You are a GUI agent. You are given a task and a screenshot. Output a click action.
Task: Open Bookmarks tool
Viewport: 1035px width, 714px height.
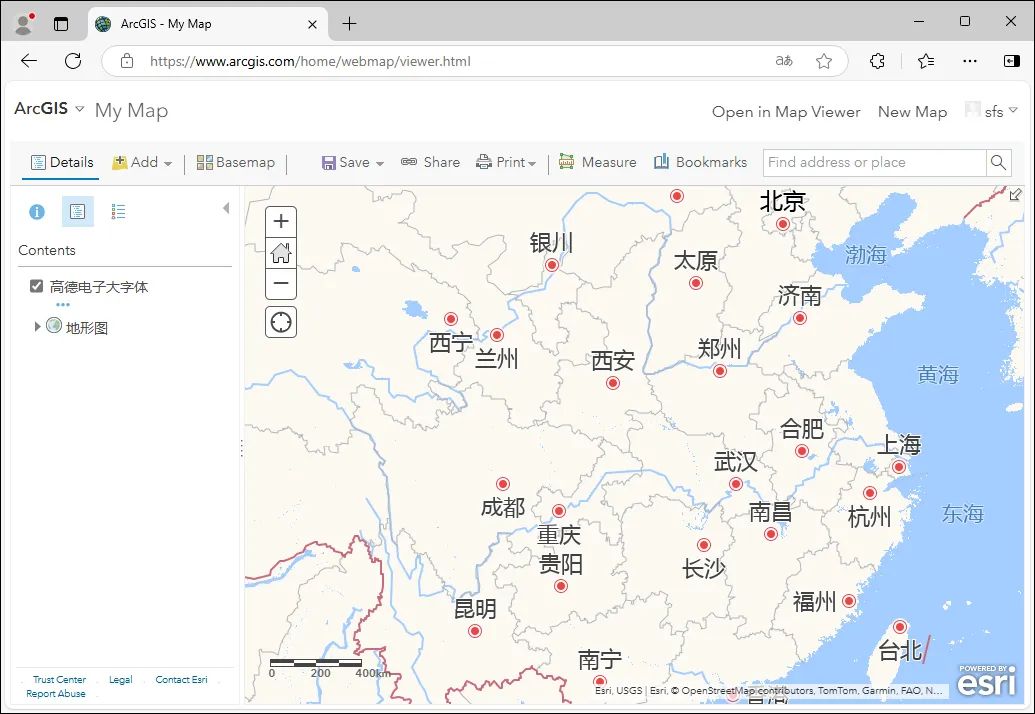[x=700, y=162]
